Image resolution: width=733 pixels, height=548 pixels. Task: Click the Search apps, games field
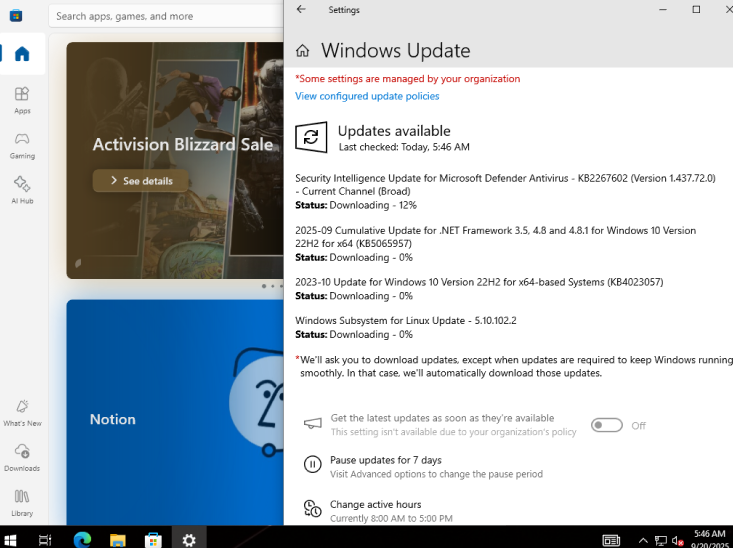tap(166, 16)
